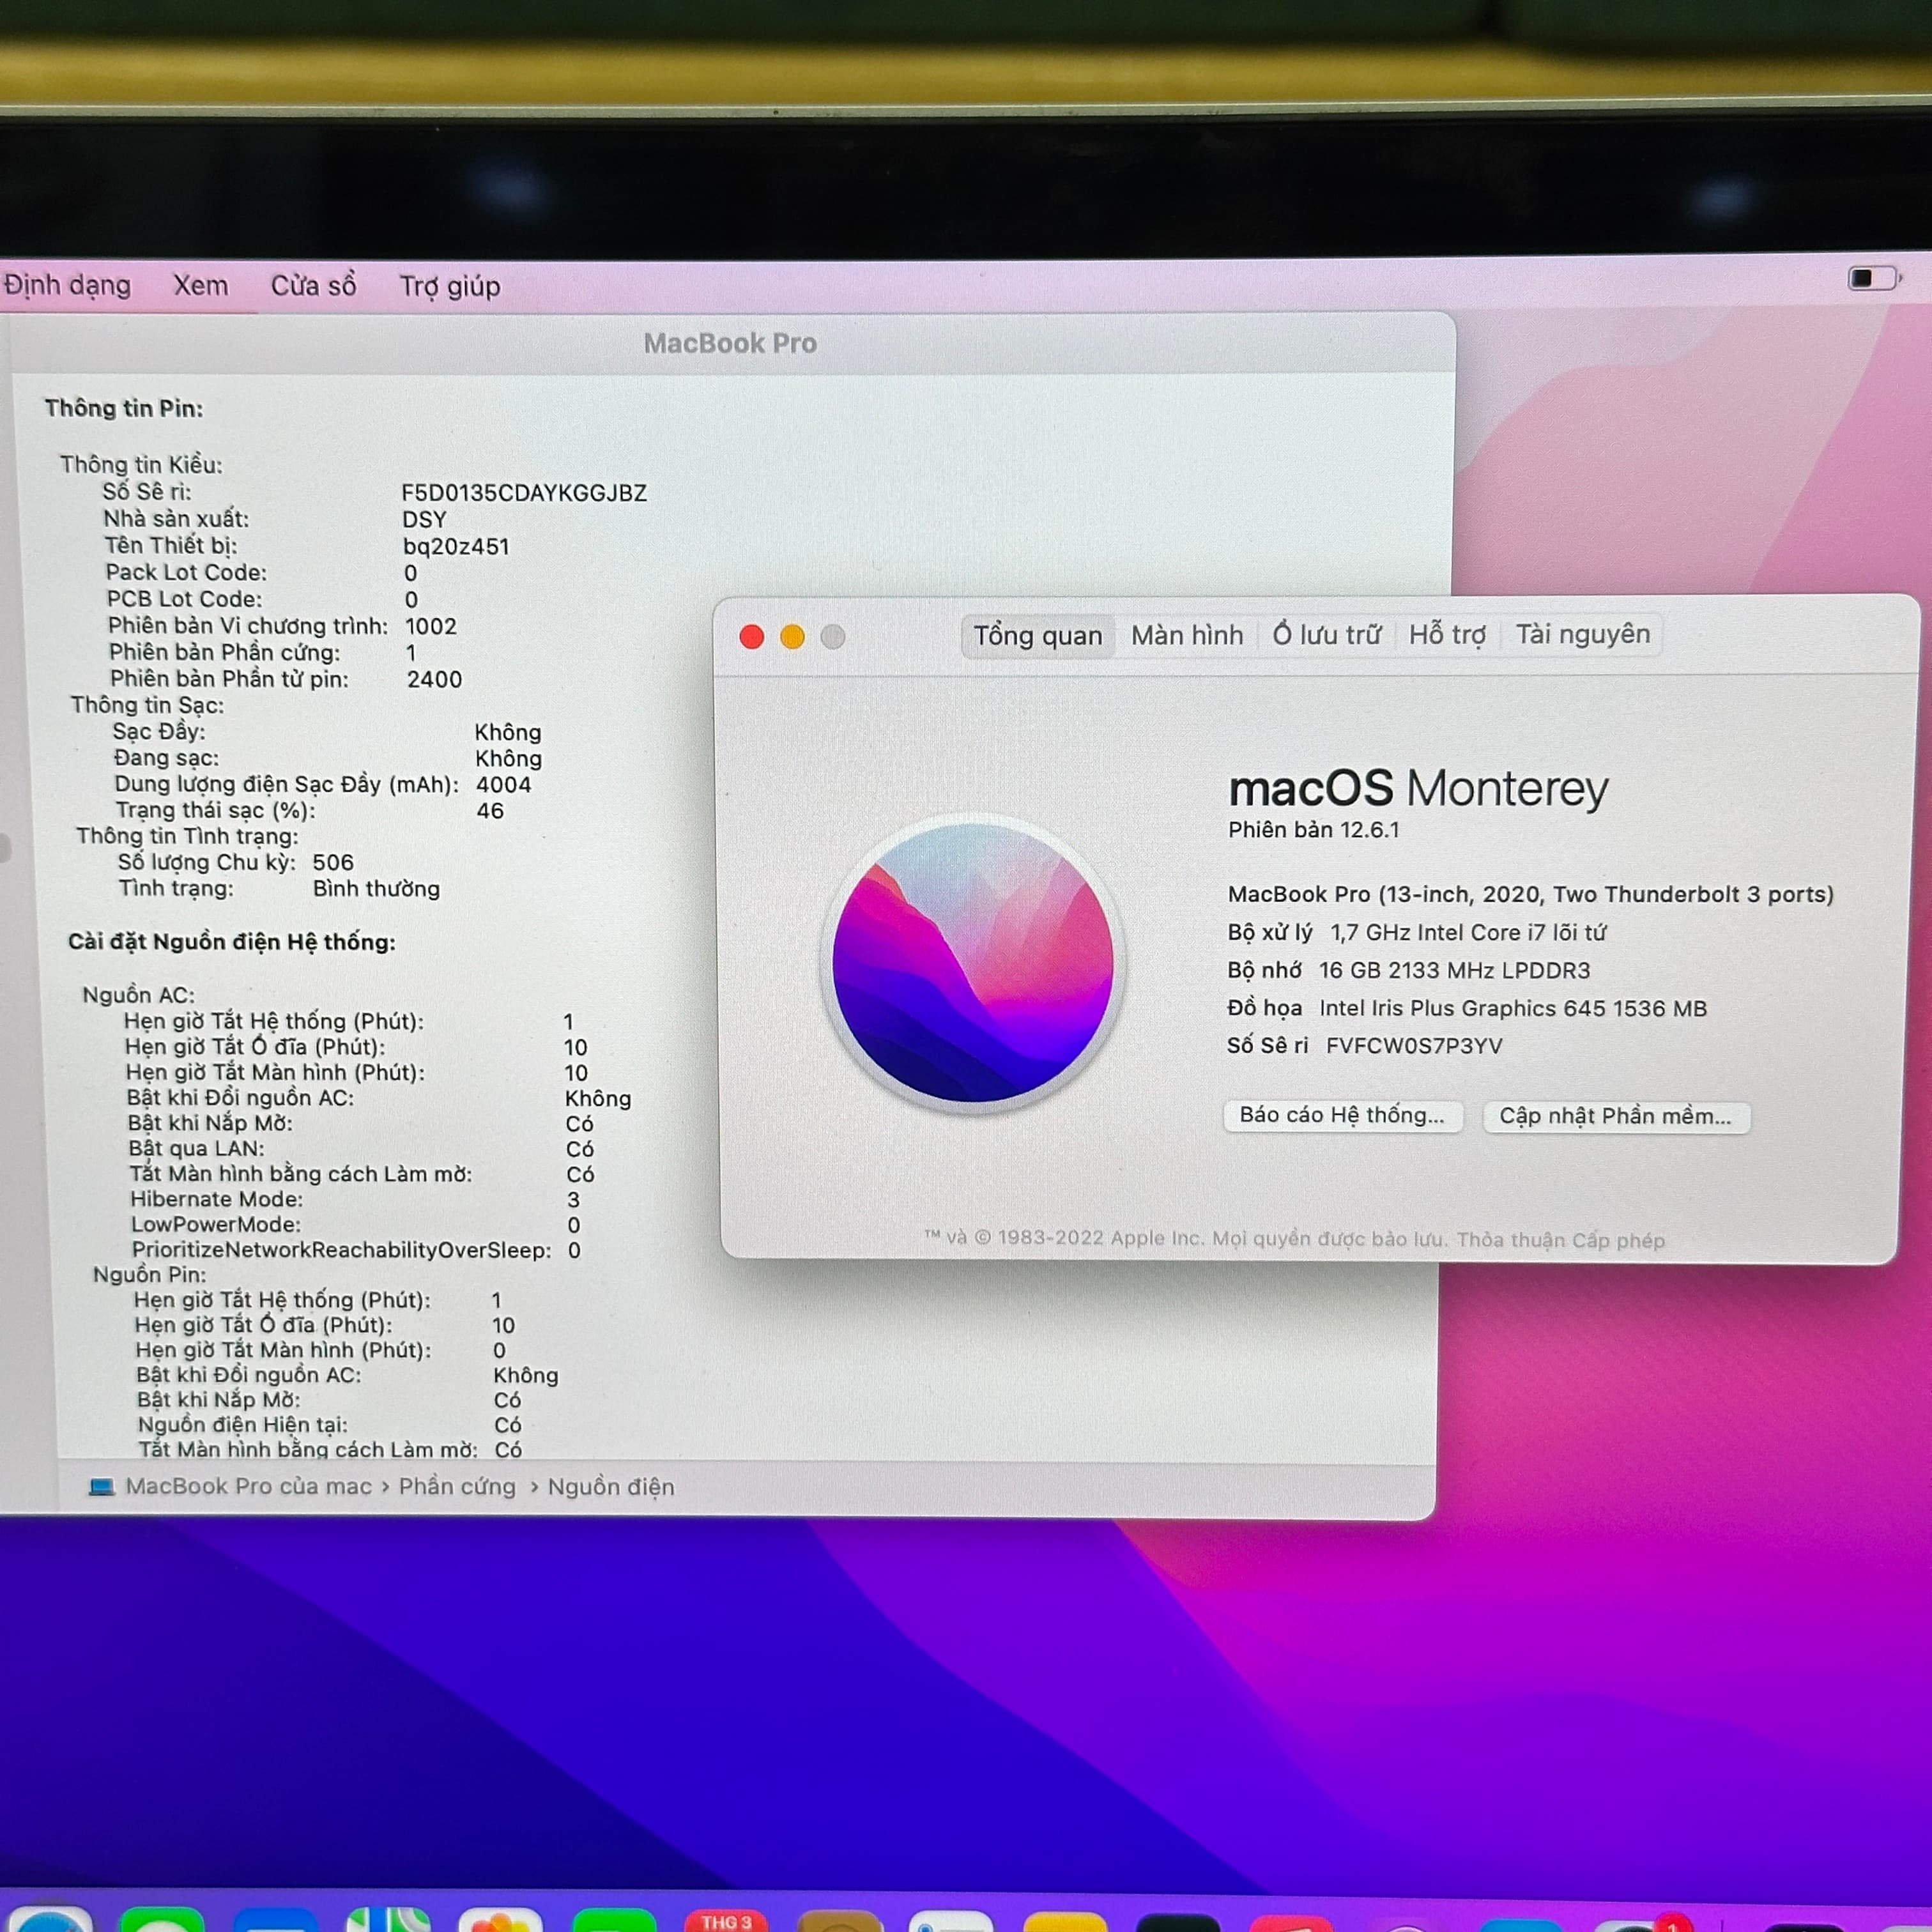Click the Thông tin Pin heading
Screen dimensions: 1932x1932
coord(124,408)
